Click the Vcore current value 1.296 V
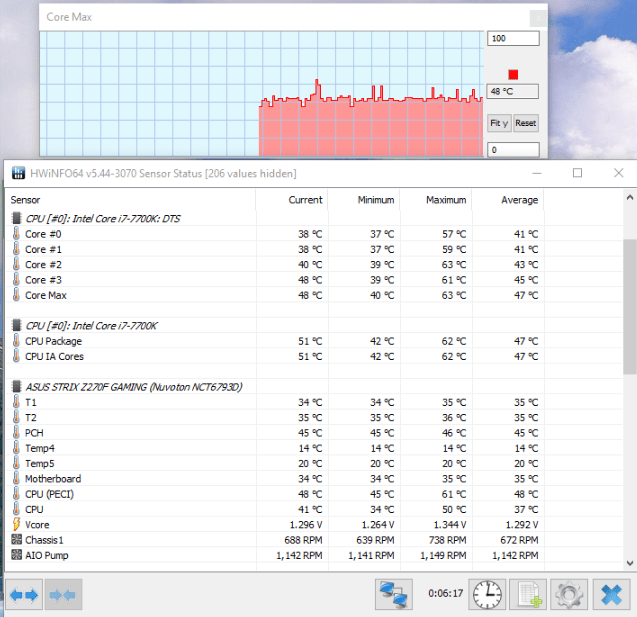The width and height of the screenshot is (637, 617). [x=306, y=524]
